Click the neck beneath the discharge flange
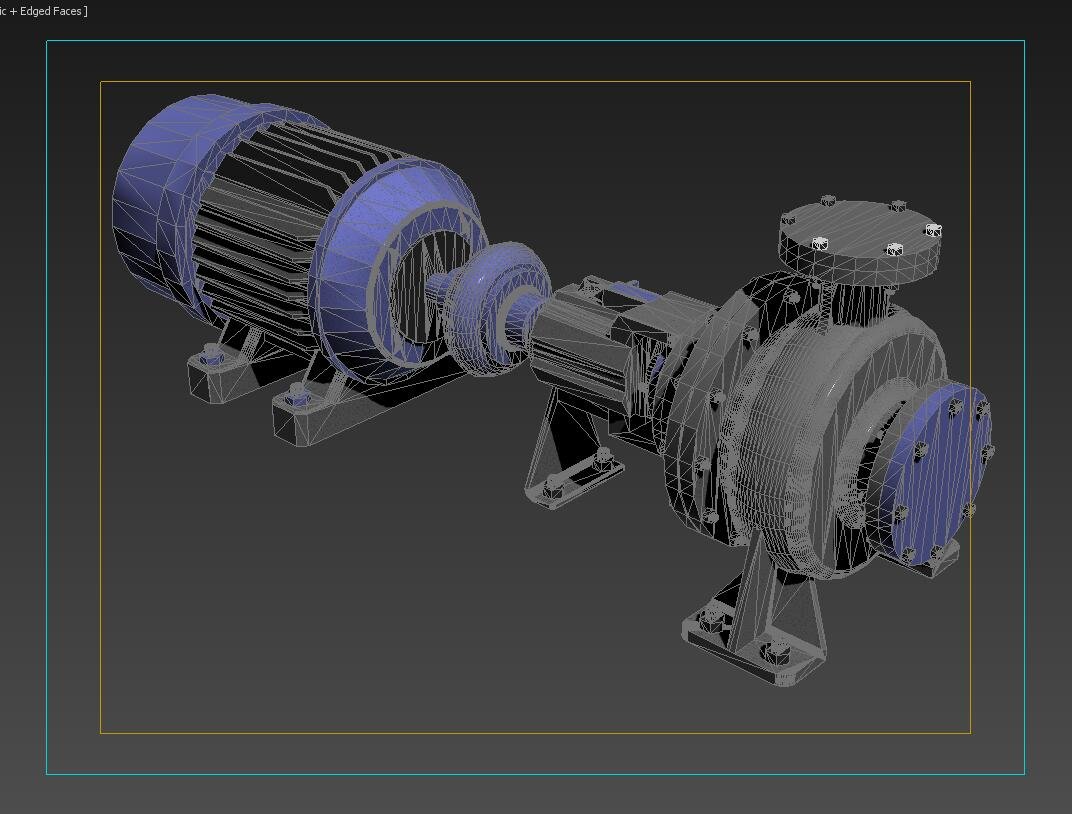1072x814 pixels. [x=858, y=300]
